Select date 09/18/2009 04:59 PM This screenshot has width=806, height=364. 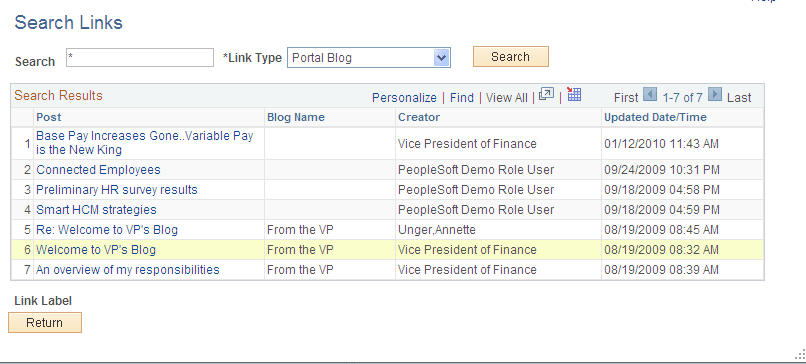click(x=662, y=210)
